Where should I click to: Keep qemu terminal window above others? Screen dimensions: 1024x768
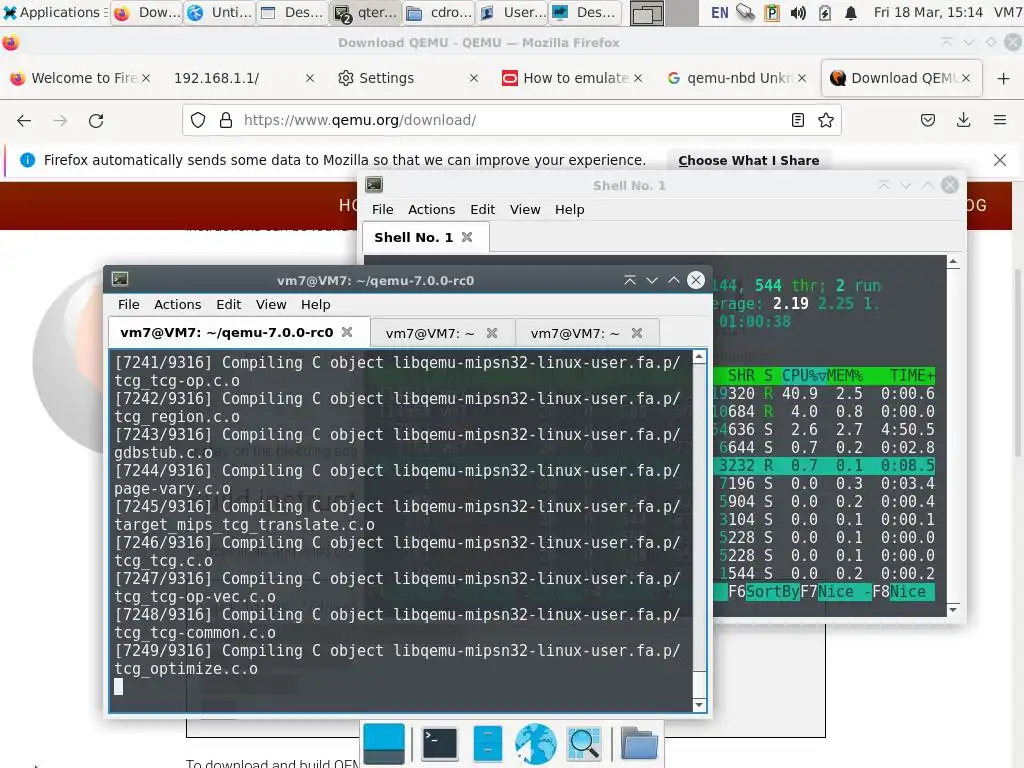coord(630,280)
